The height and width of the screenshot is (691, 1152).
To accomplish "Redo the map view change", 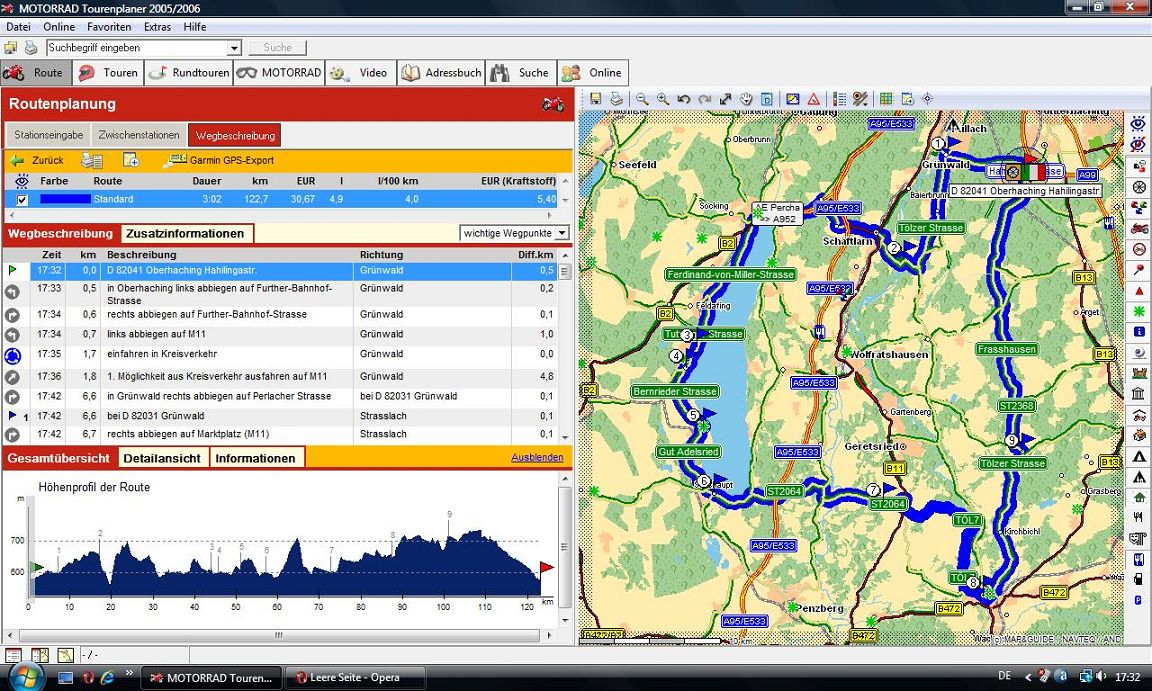I will [x=705, y=98].
